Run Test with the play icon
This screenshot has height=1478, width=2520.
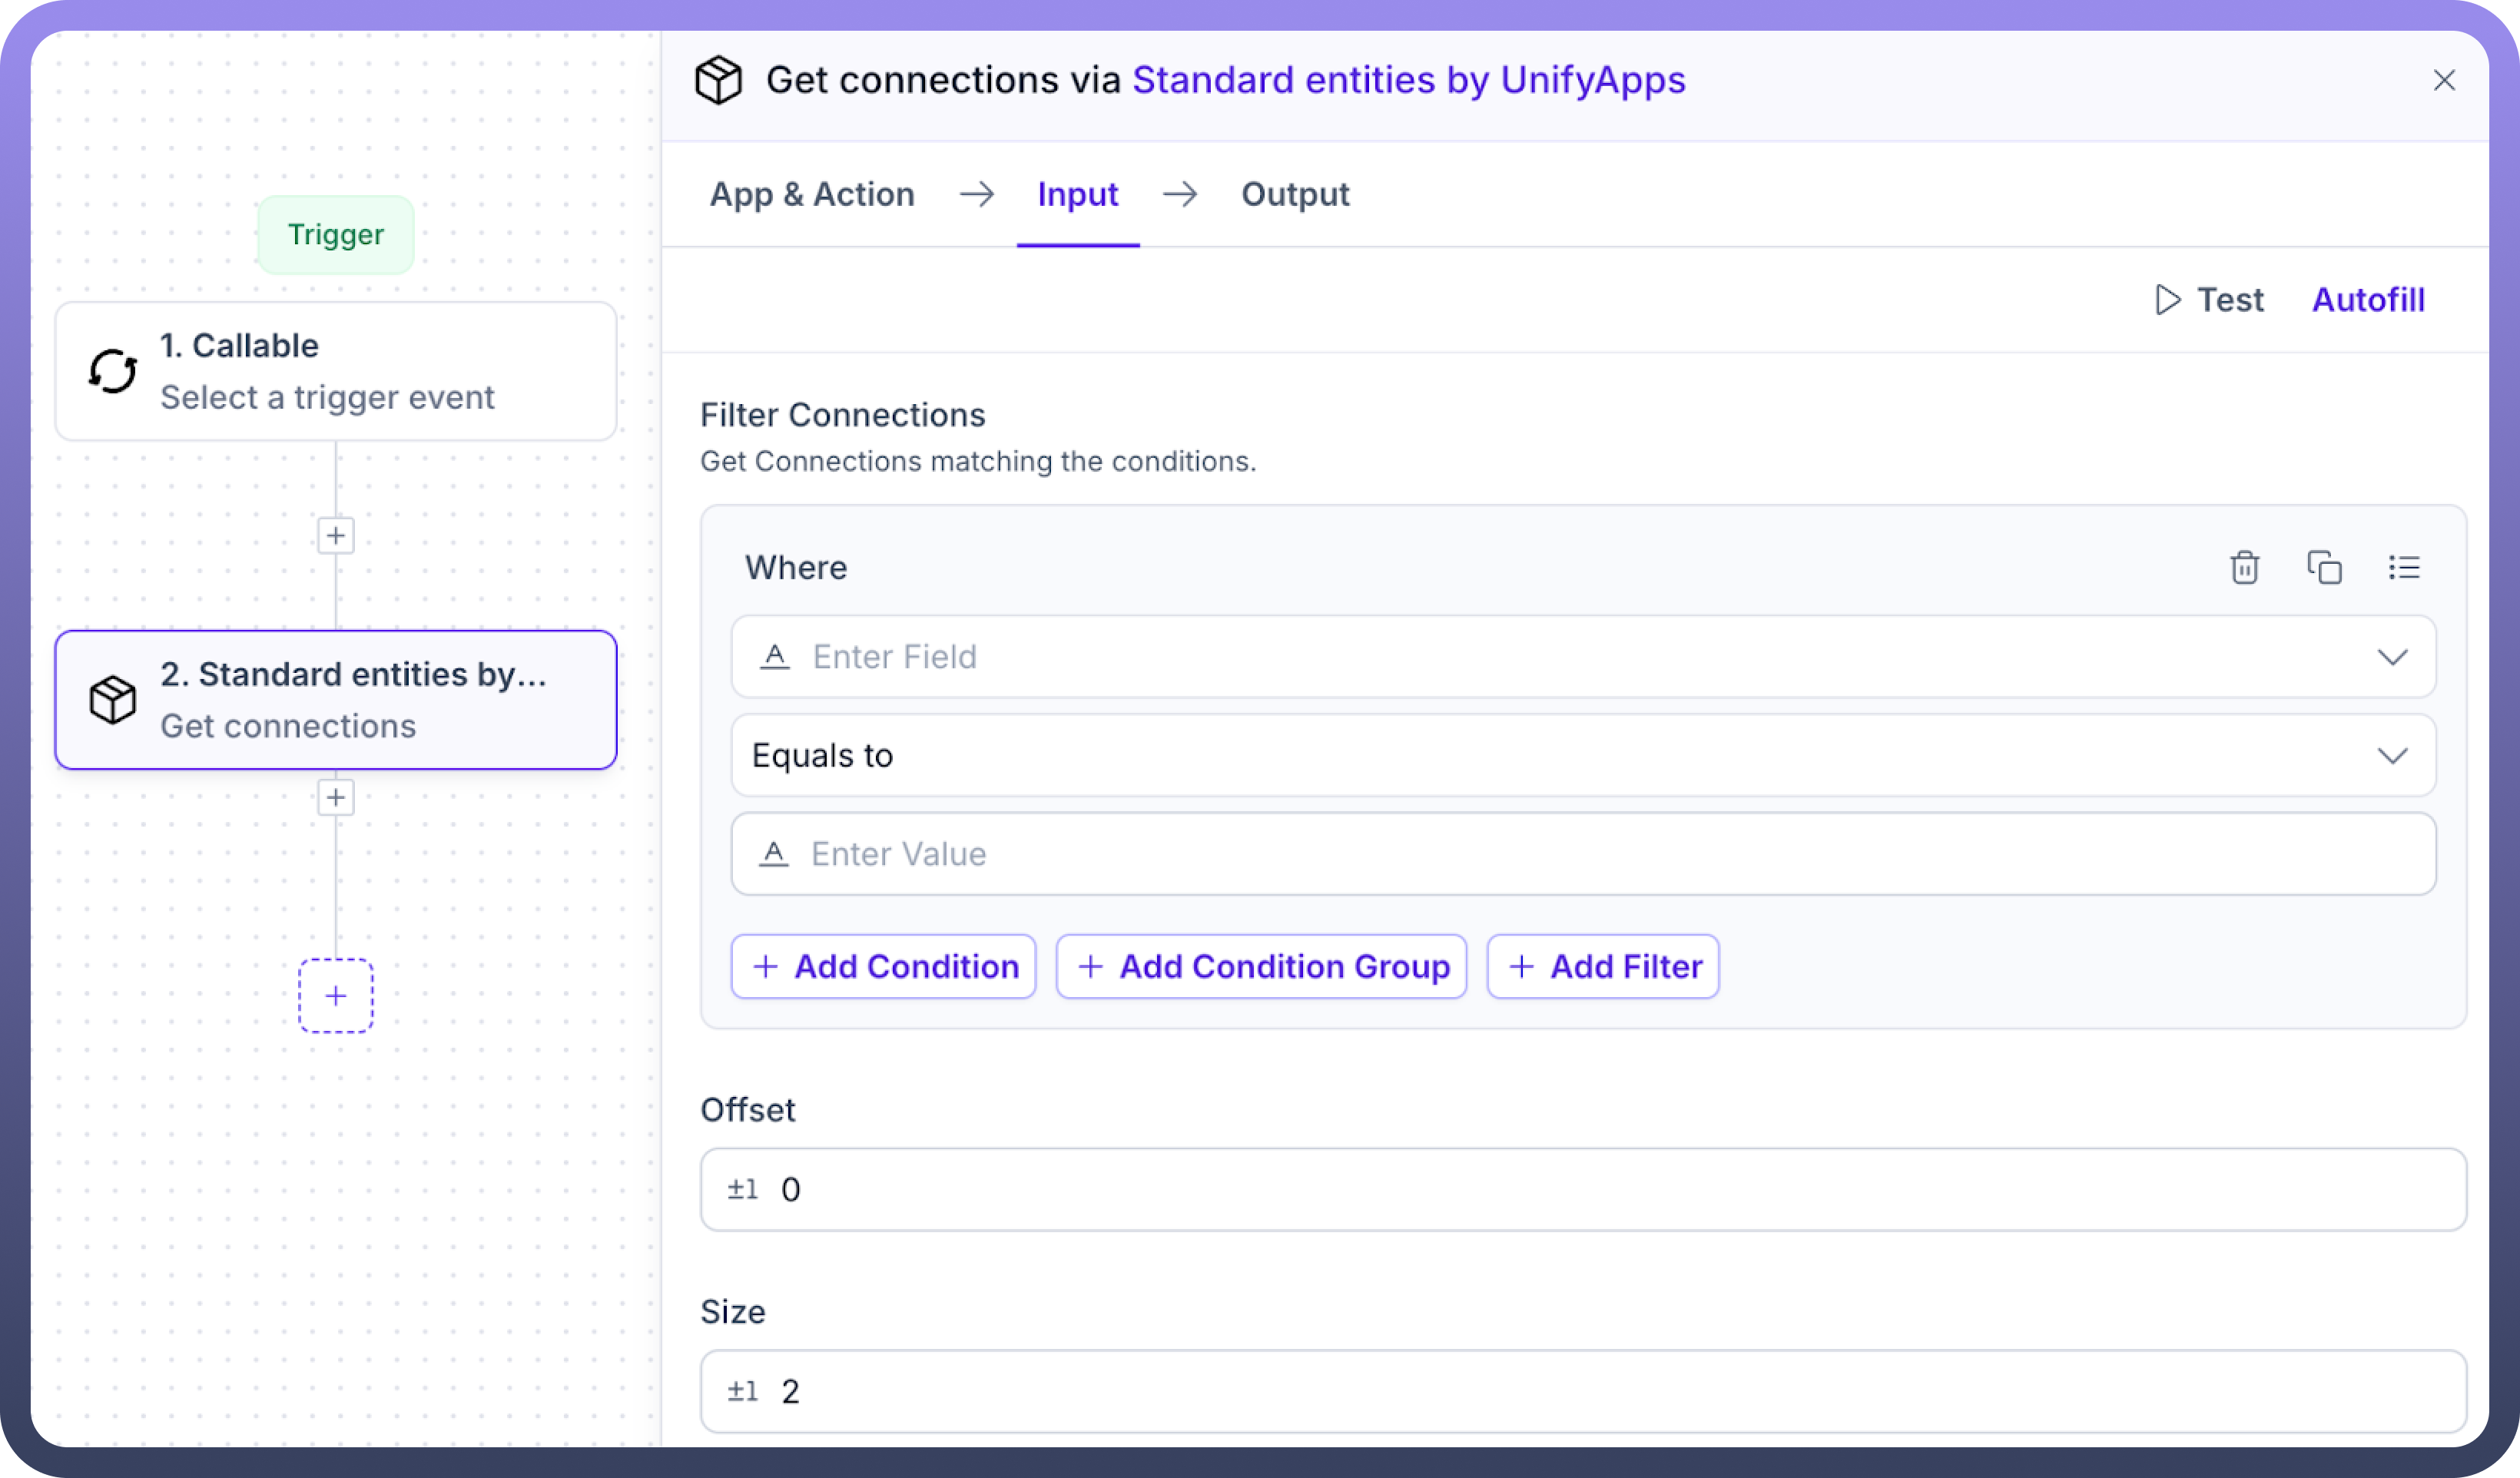[2209, 300]
